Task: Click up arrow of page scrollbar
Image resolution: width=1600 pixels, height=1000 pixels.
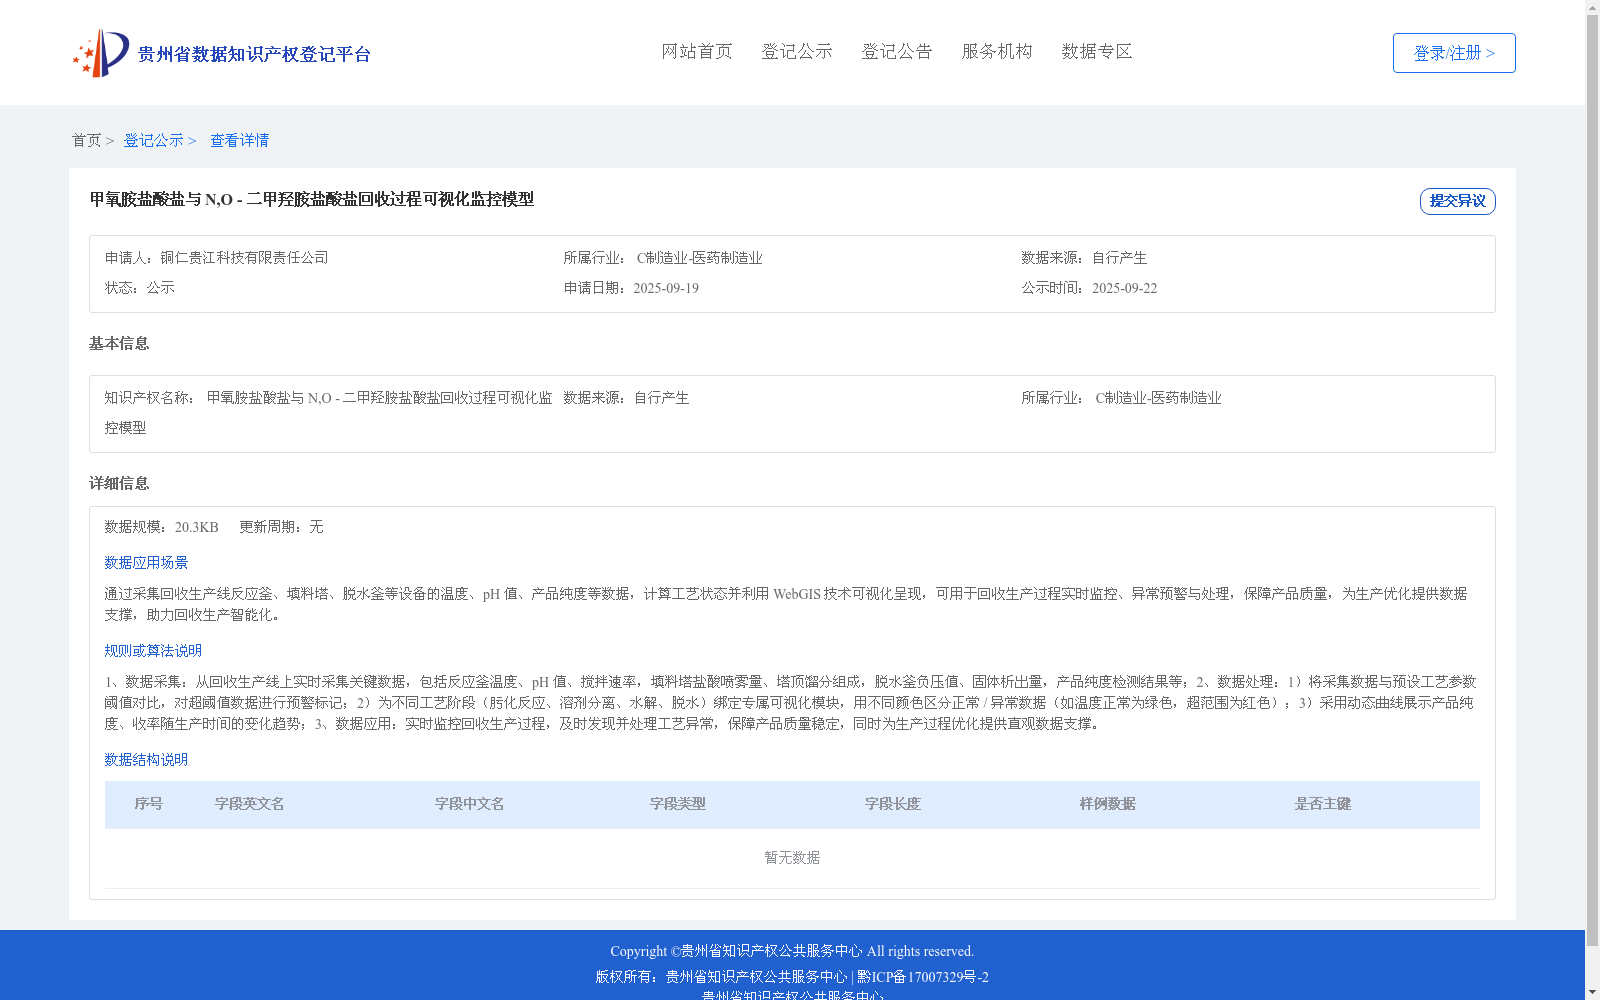Action: pyautogui.click(x=1592, y=7)
